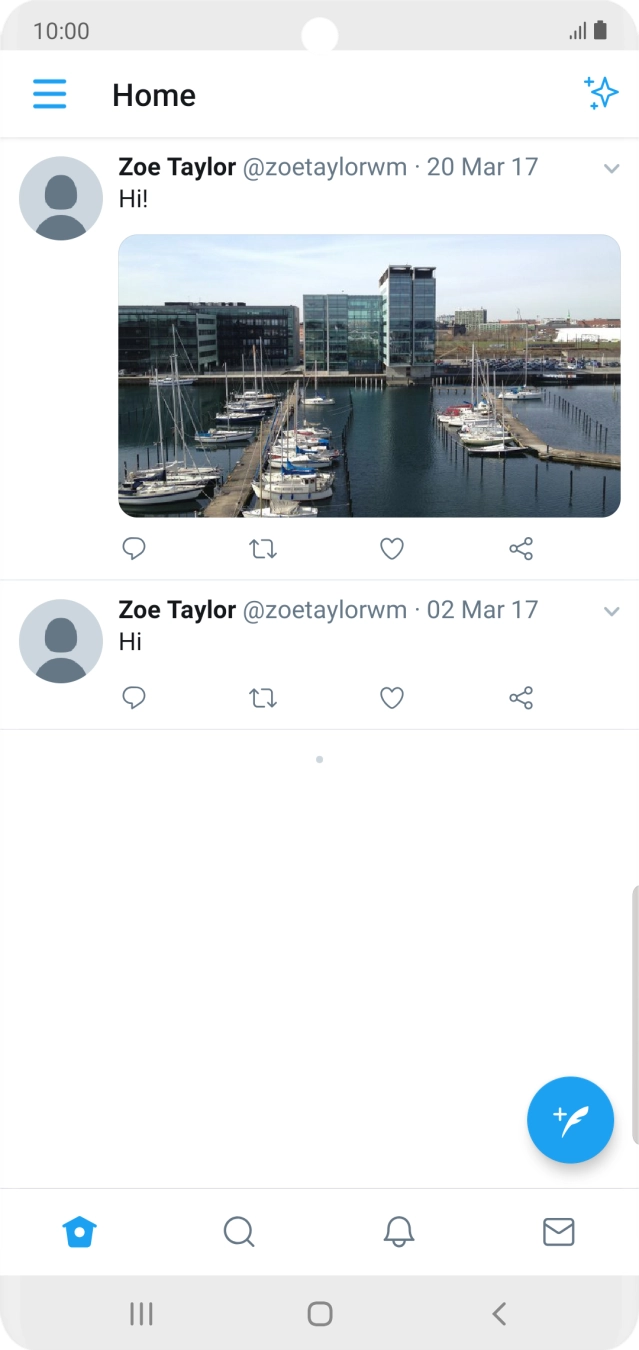Like the "Hi!" tweet
The width and height of the screenshot is (639, 1350).
(391, 548)
